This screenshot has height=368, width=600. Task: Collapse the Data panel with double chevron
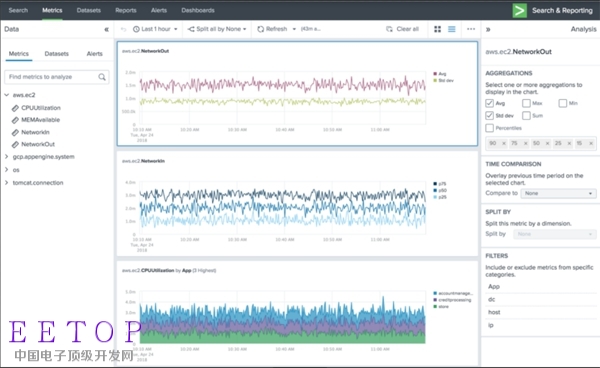[106, 29]
